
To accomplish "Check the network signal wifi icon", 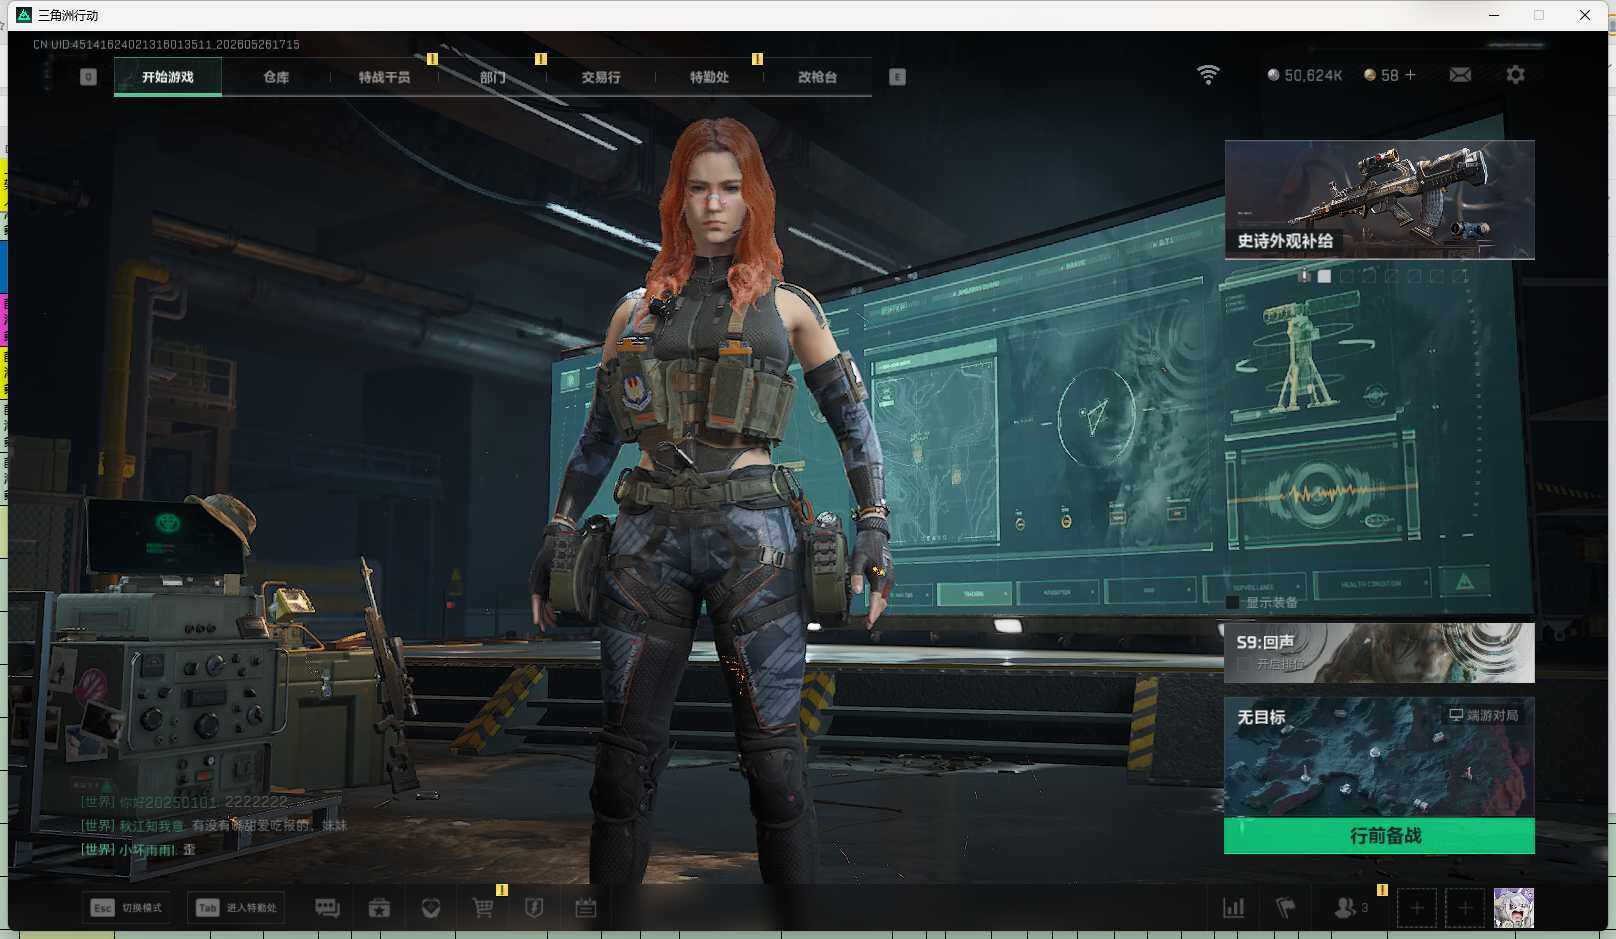I will (1208, 75).
